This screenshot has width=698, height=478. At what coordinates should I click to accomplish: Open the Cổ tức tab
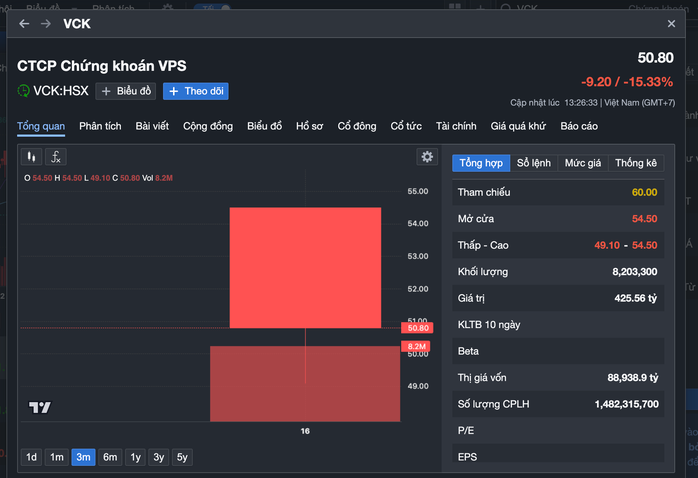tap(406, 126)
